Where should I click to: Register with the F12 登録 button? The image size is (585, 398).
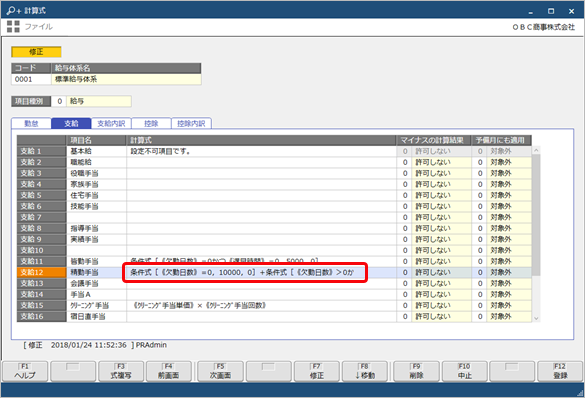pyautogui.click(x=560, y=371)
